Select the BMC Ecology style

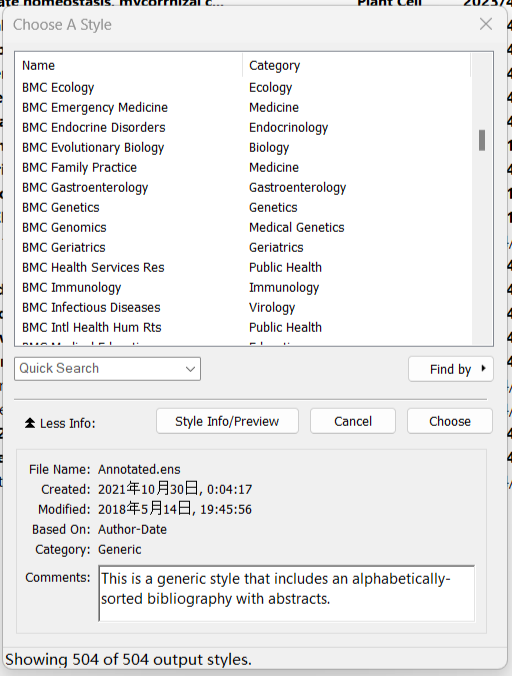243,88
